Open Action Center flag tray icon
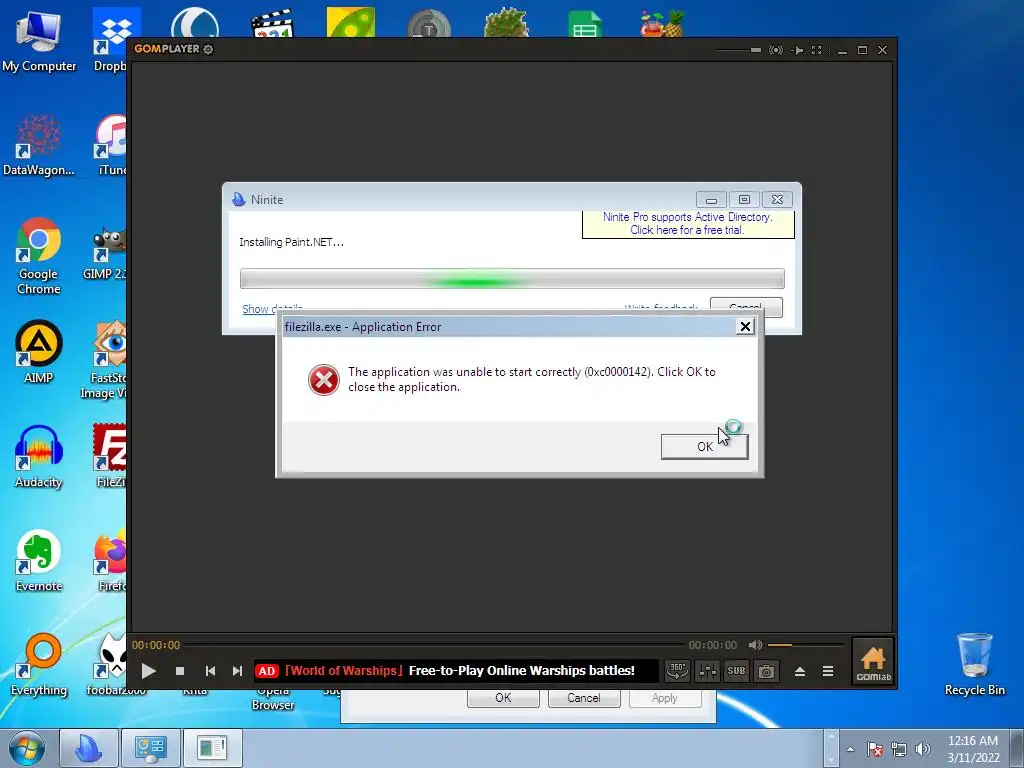The image size is (1024, 768). (875, 749)
